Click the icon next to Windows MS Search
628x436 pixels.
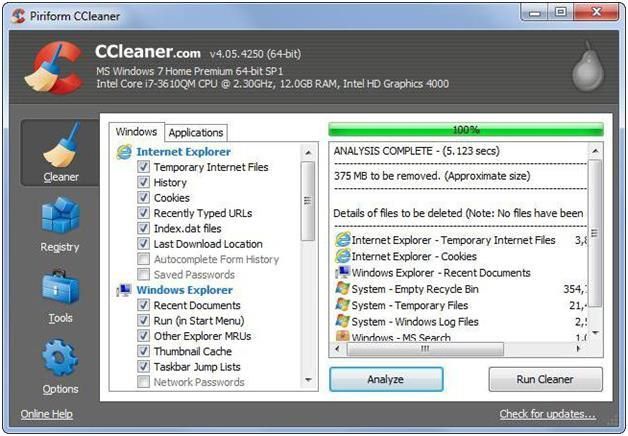coord(343,336)
